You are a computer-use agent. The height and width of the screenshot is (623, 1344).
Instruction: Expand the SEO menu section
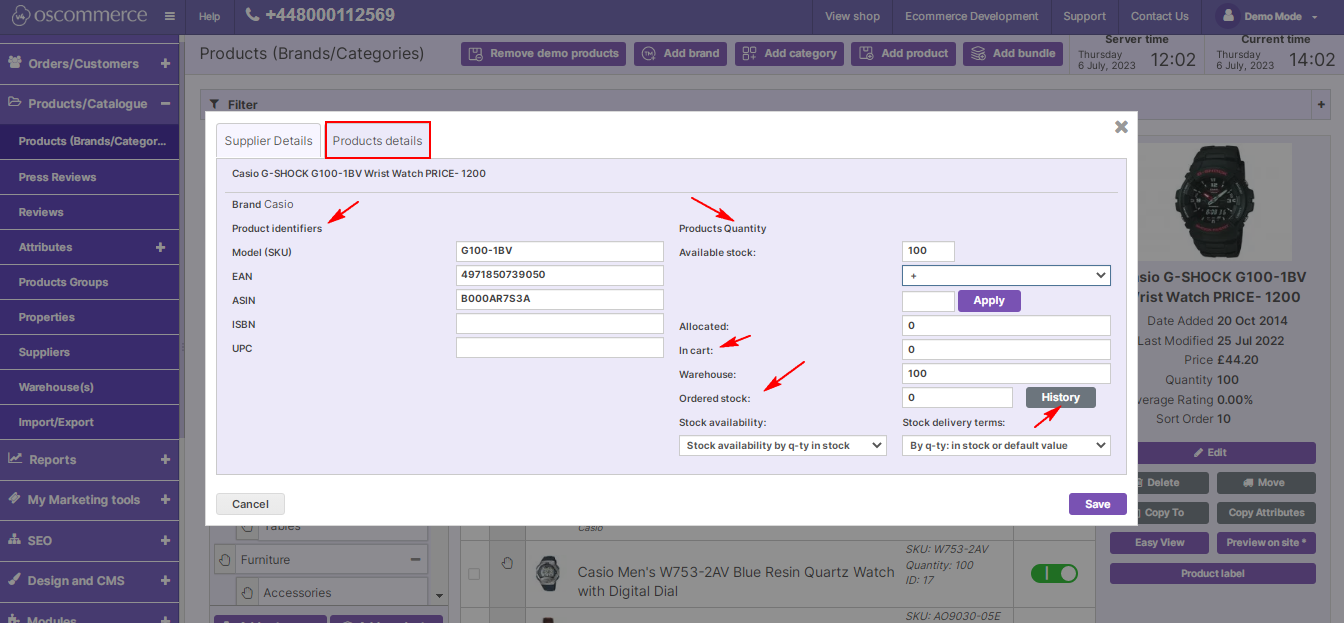(165, 540)
